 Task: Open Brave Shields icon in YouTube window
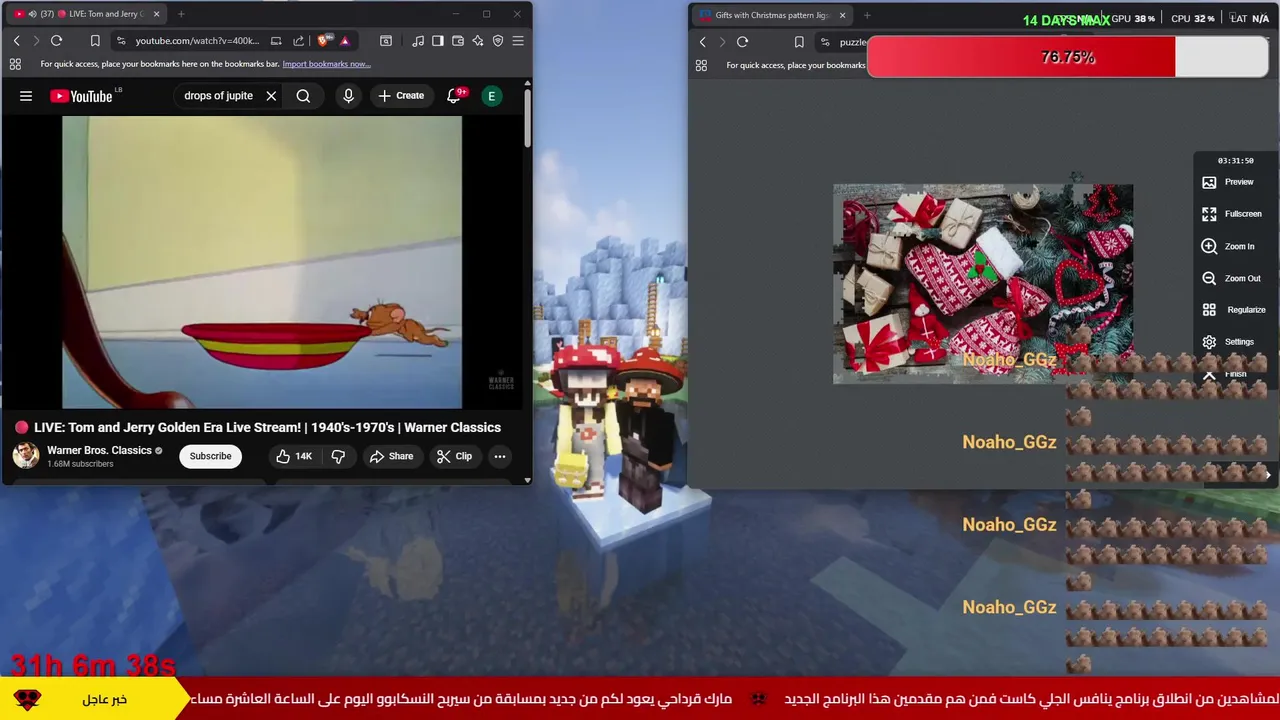323,41
